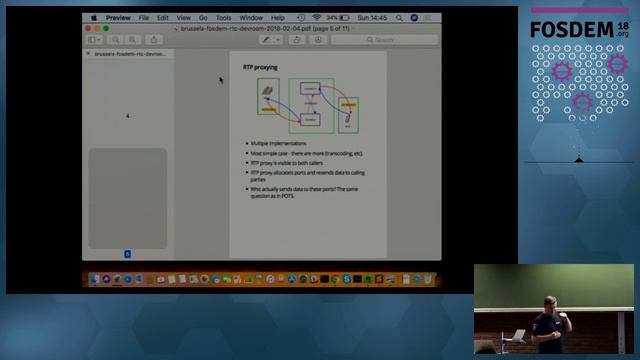640x360 pixels.
Task: Open Notification Center from menu bar
Action: (x=427, y=18)
